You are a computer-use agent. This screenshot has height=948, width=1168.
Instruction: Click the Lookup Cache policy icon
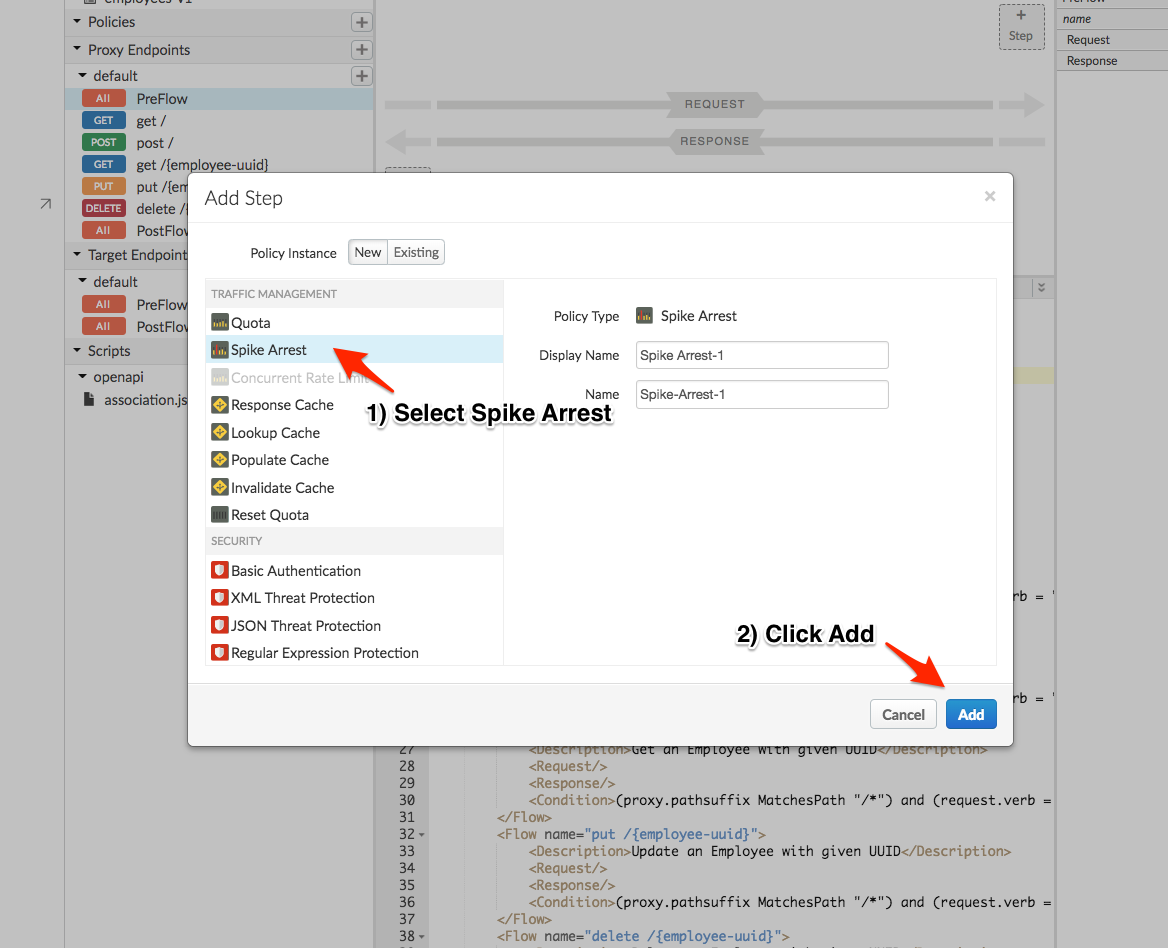(x=219, y=432)
